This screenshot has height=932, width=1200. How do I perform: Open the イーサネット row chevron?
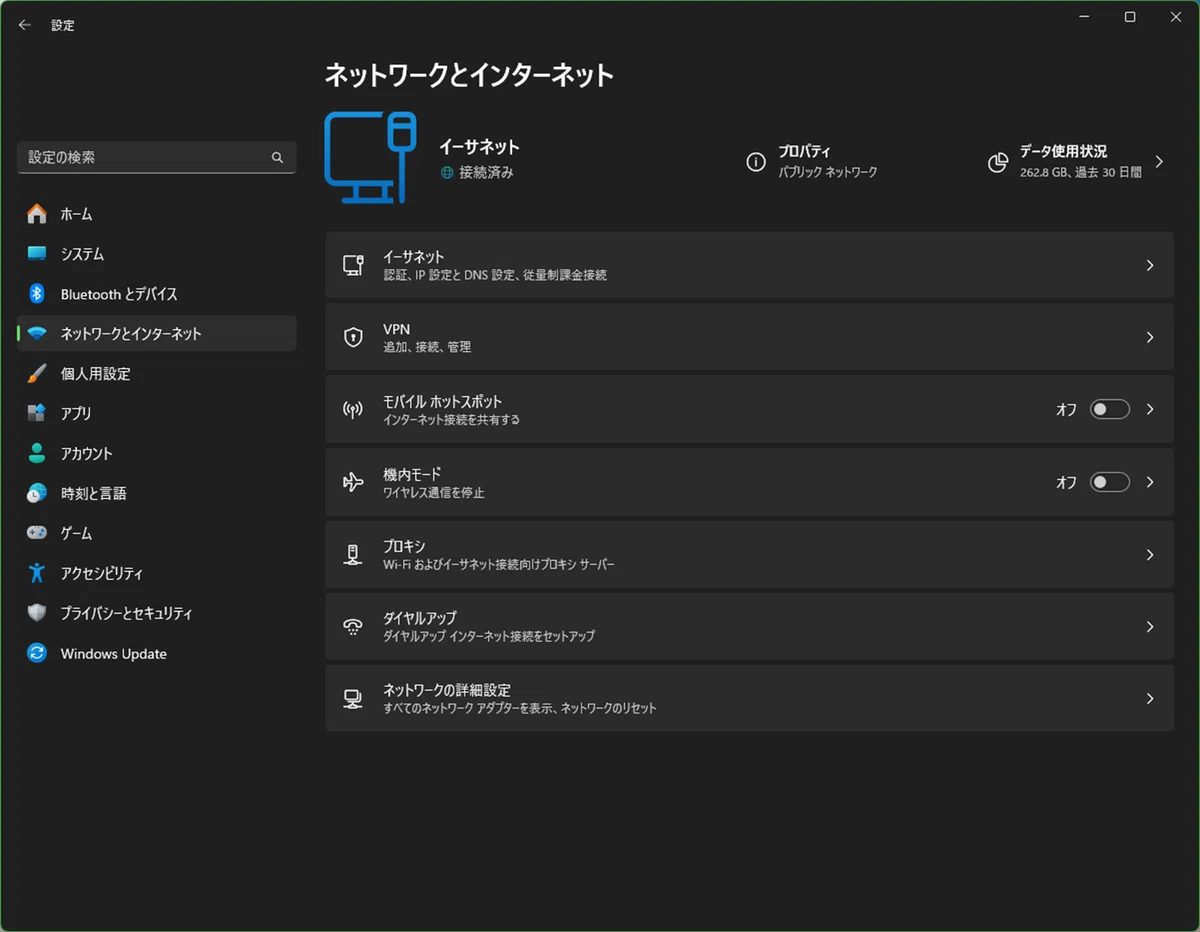1150,265
